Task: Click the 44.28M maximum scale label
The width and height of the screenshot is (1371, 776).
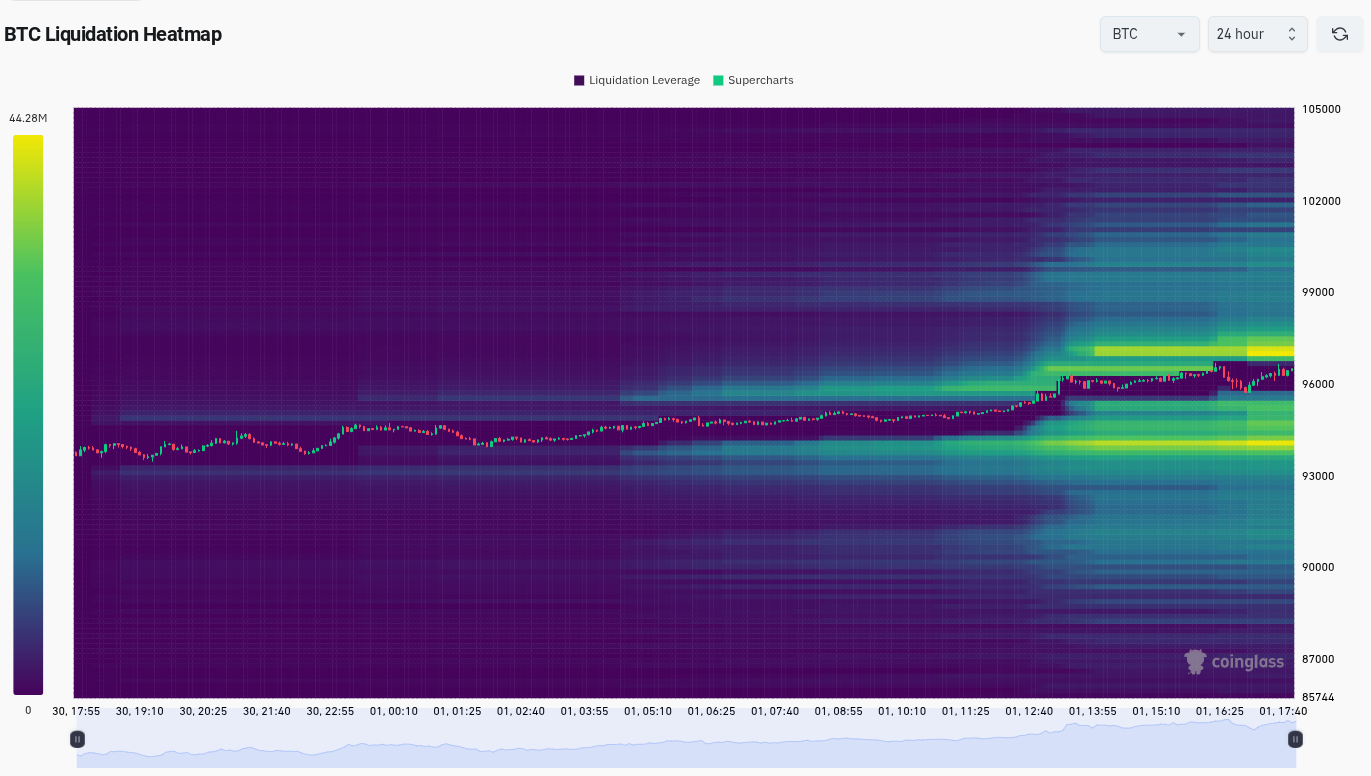Action: [28, 119]
